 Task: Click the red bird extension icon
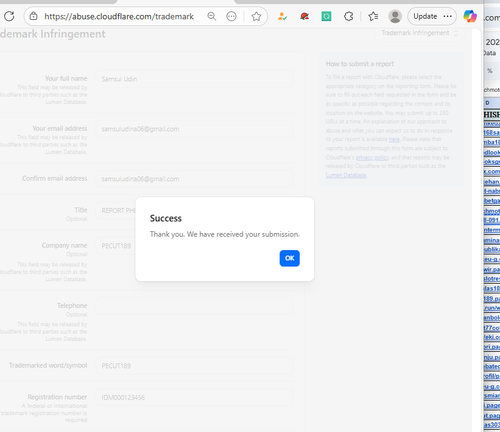(x=304, y=16)
